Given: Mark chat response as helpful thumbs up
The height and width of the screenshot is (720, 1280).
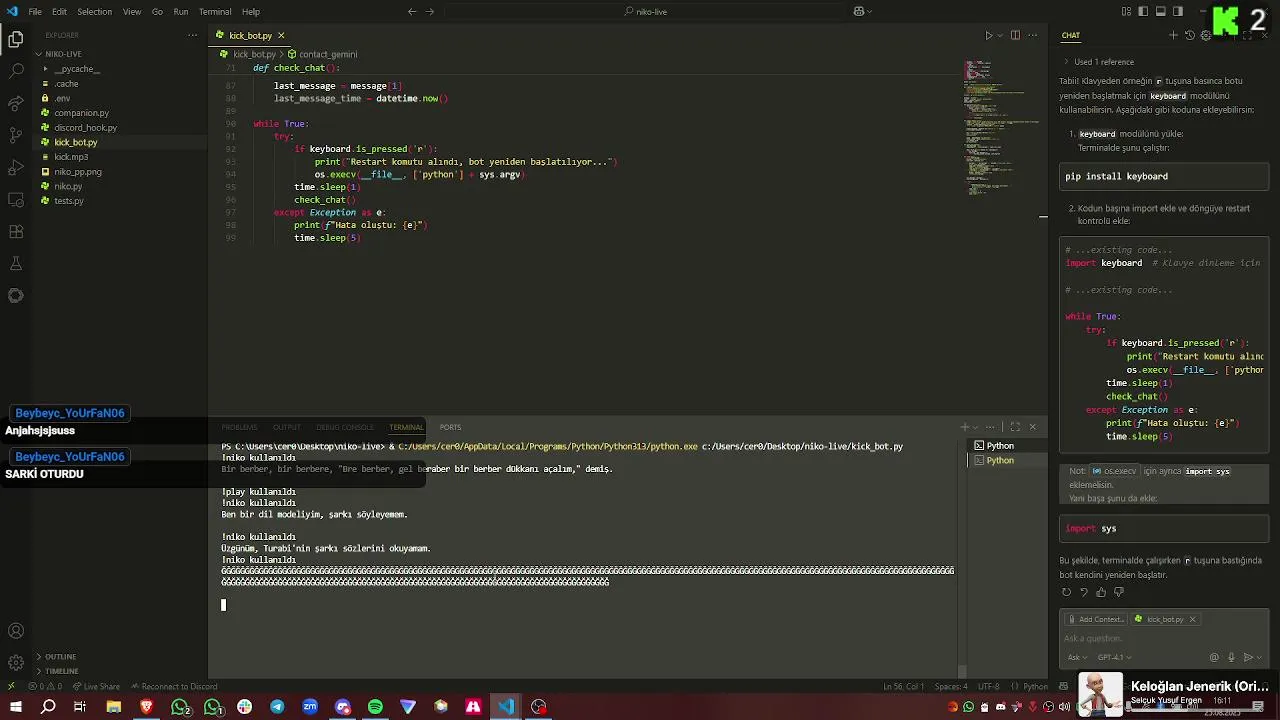Looking at the screenshot, I should pyautogui.click(x=1101, y=592).
